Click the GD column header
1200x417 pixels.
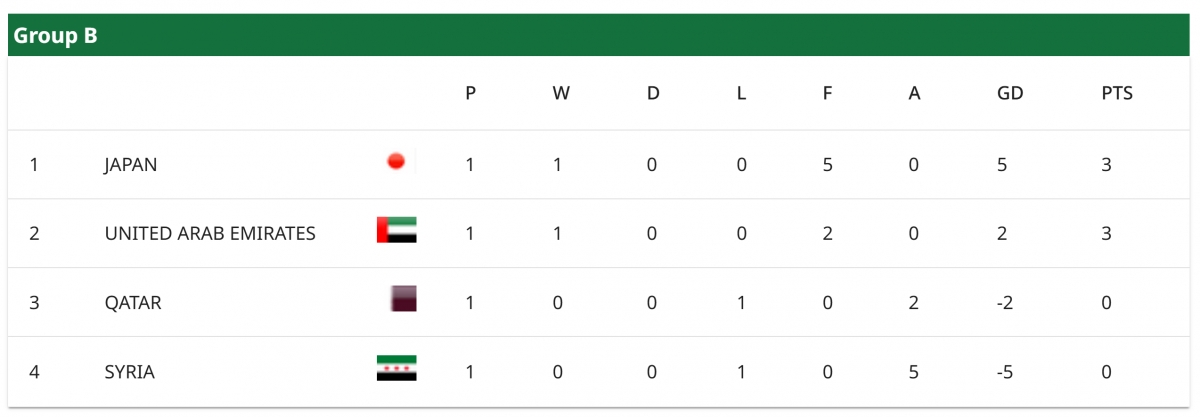(1010, 94)
